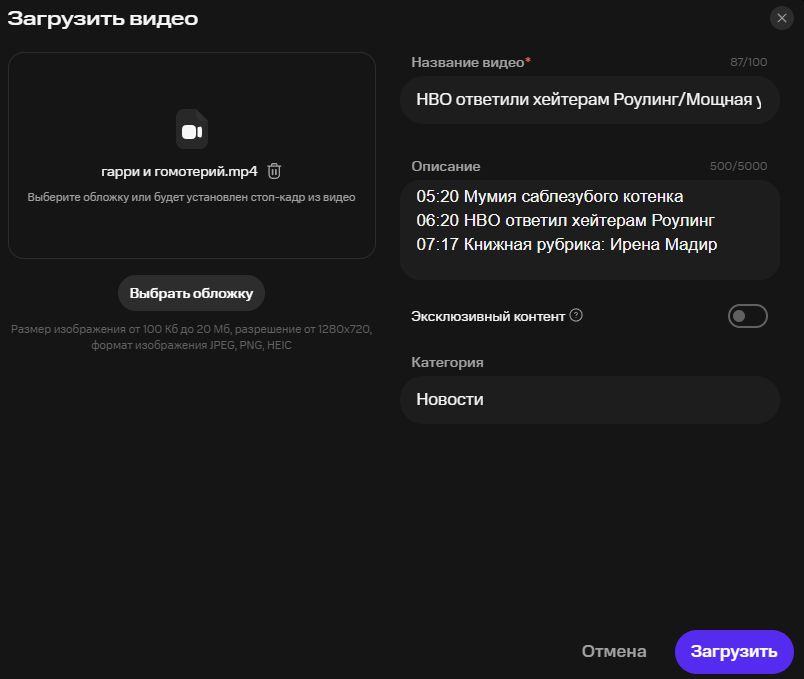Click the Выбрать обложку button
804x679 pixels.
pos(191,293)
